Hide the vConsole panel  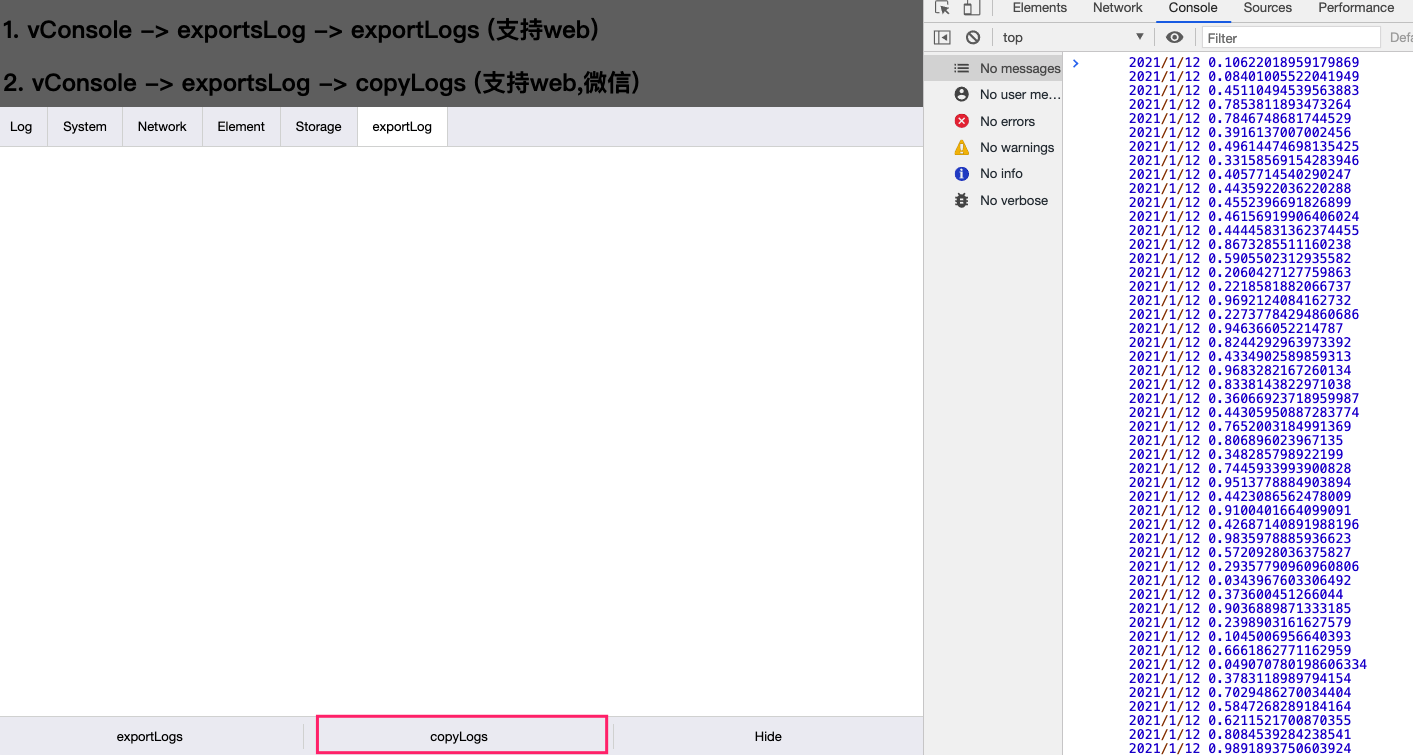coord(768,736)
